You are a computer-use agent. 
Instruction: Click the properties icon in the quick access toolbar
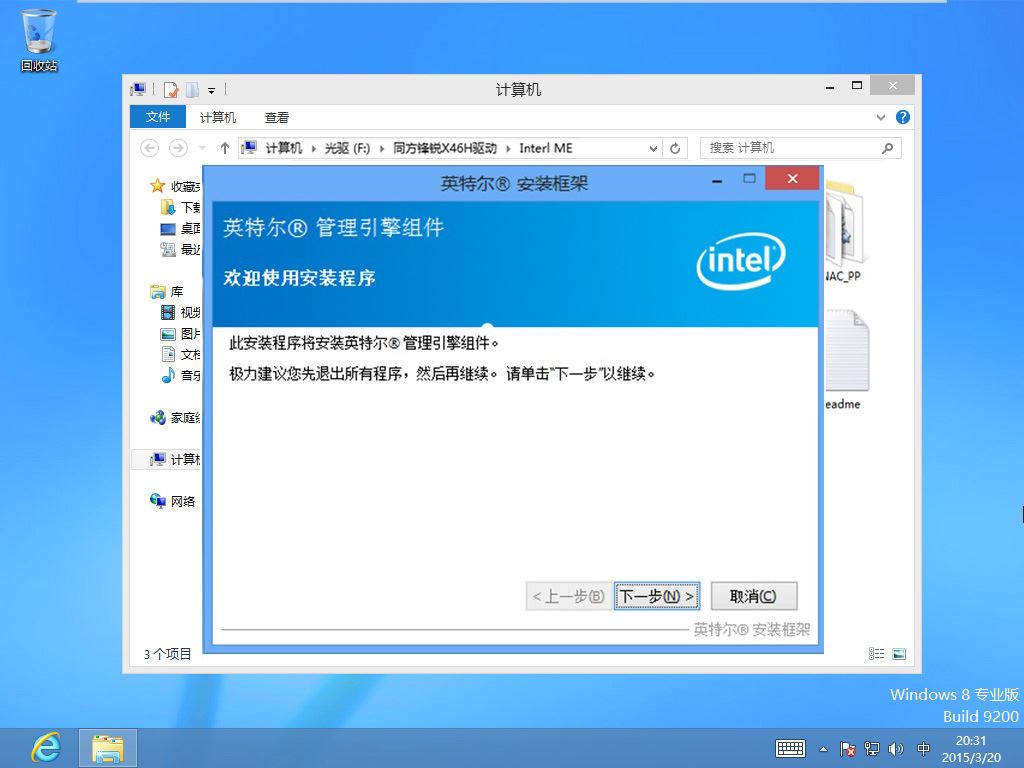pyautogui.click(x=171, y=89)
